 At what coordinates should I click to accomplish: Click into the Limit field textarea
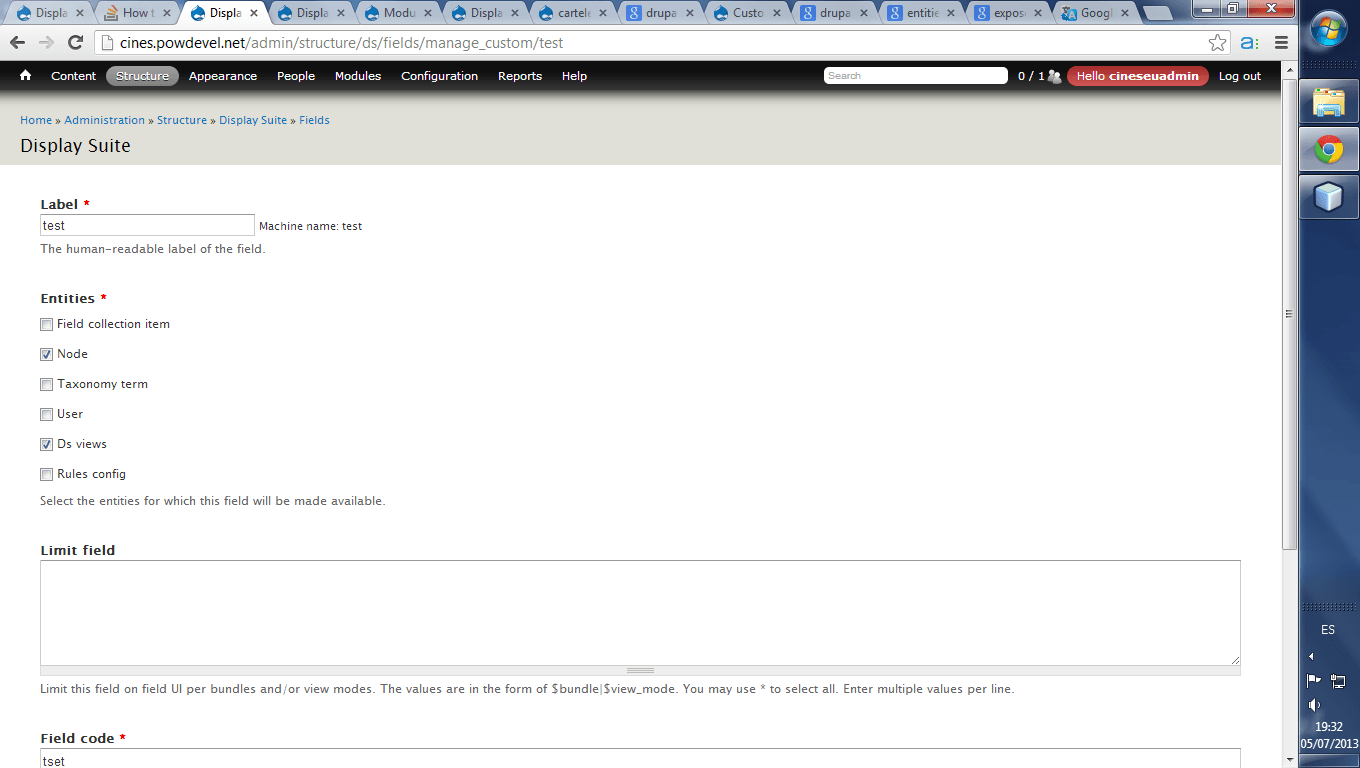click(x=640, y=612)
